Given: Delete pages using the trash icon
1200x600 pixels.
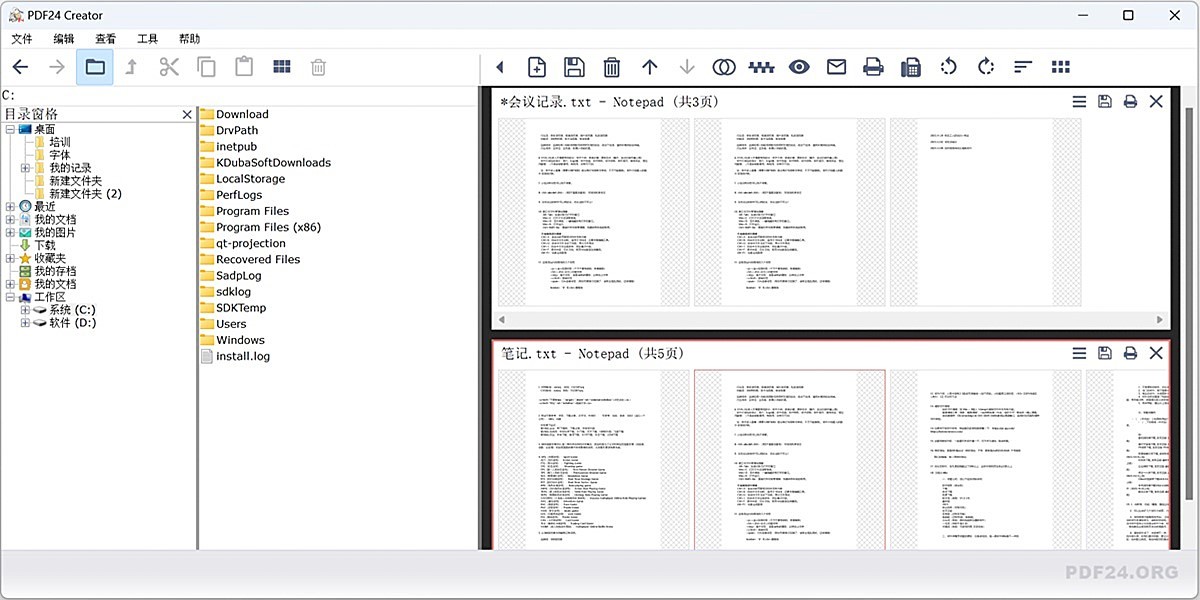Looking at the screenshot, I should (611, 66).
